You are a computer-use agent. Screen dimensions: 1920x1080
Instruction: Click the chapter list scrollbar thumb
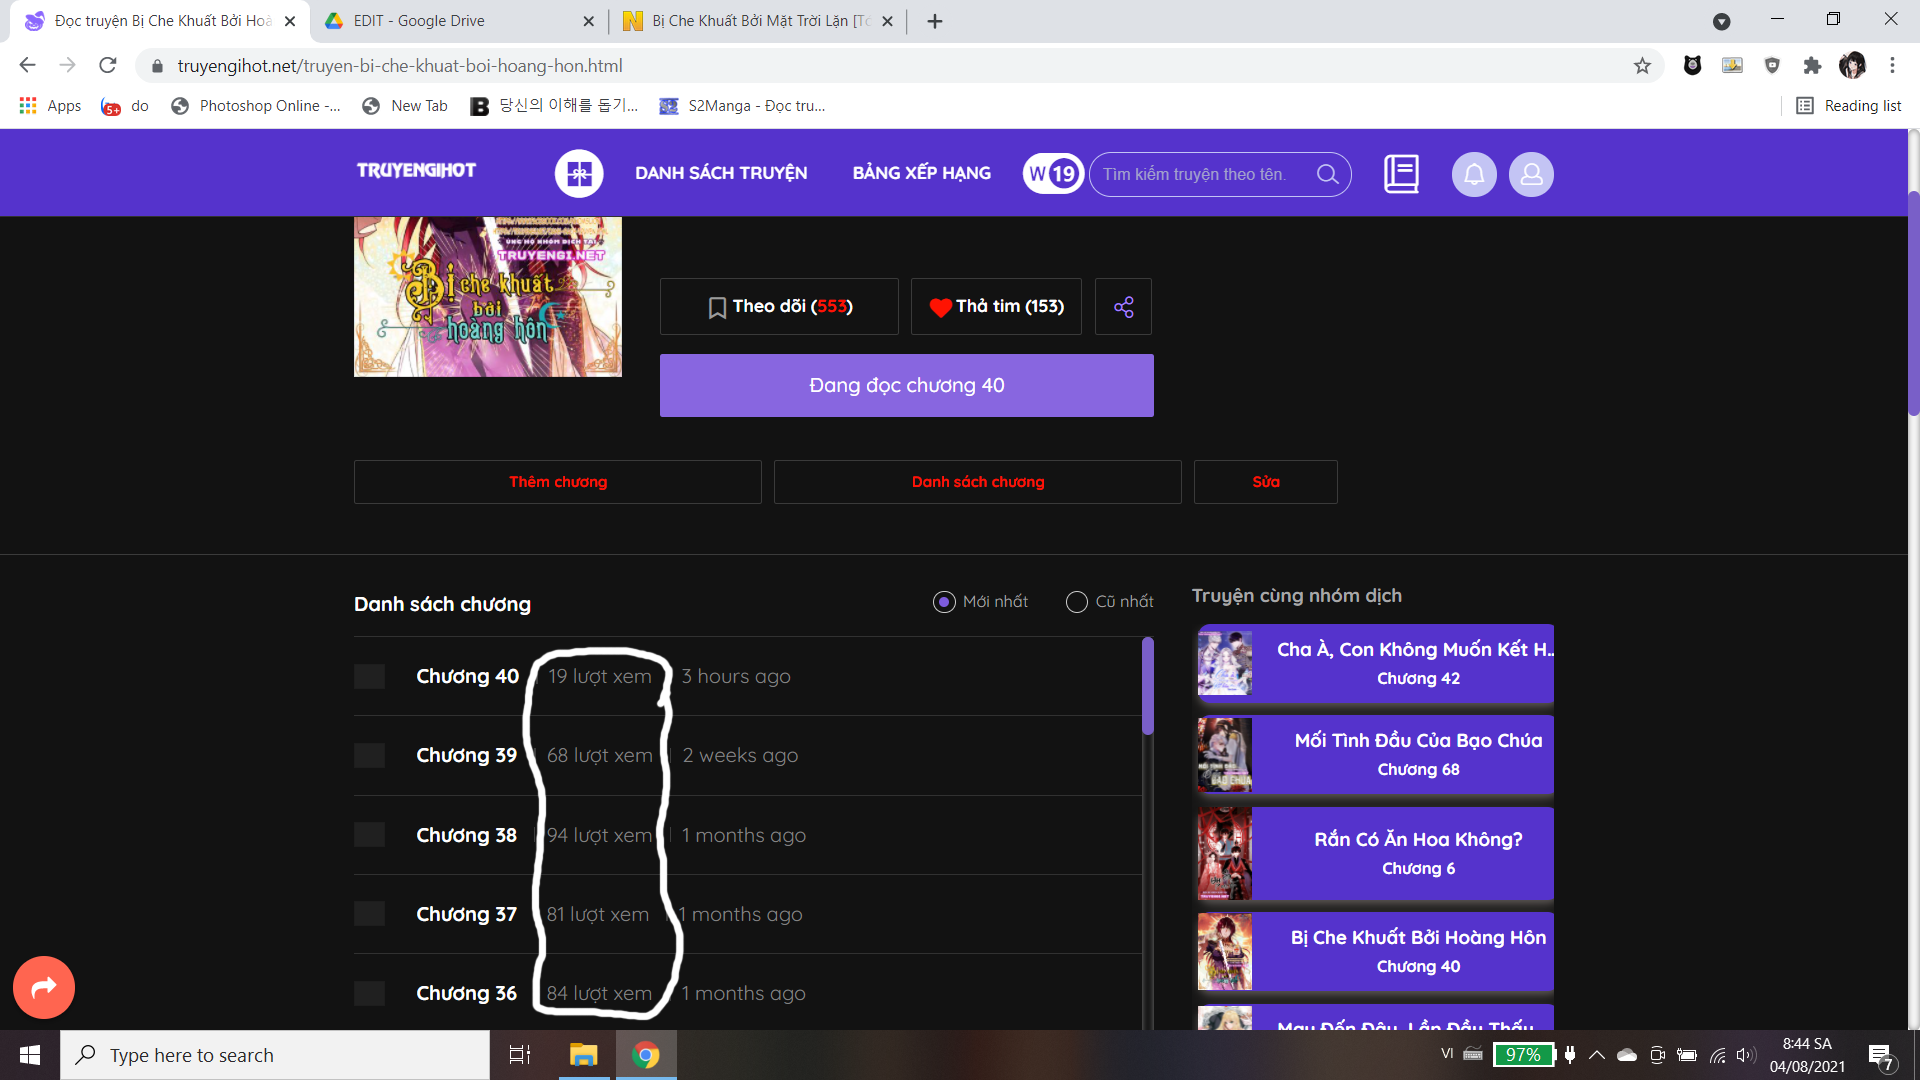click(1147, 688)
